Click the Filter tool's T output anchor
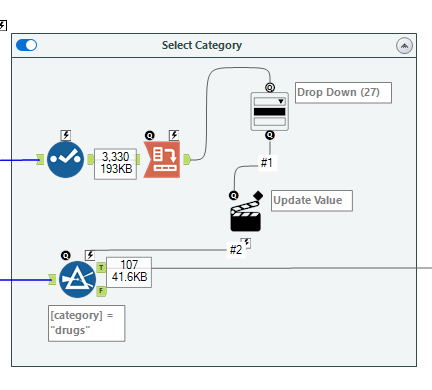The height and width of the screenshot is (390, 432). click(x=101, y=267)
